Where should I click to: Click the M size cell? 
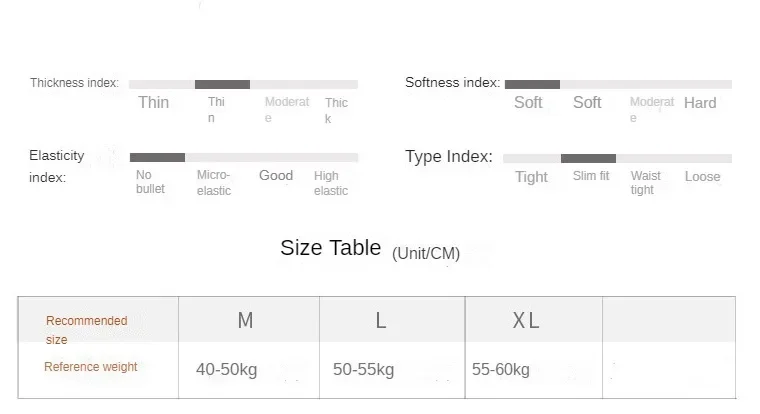245,321
